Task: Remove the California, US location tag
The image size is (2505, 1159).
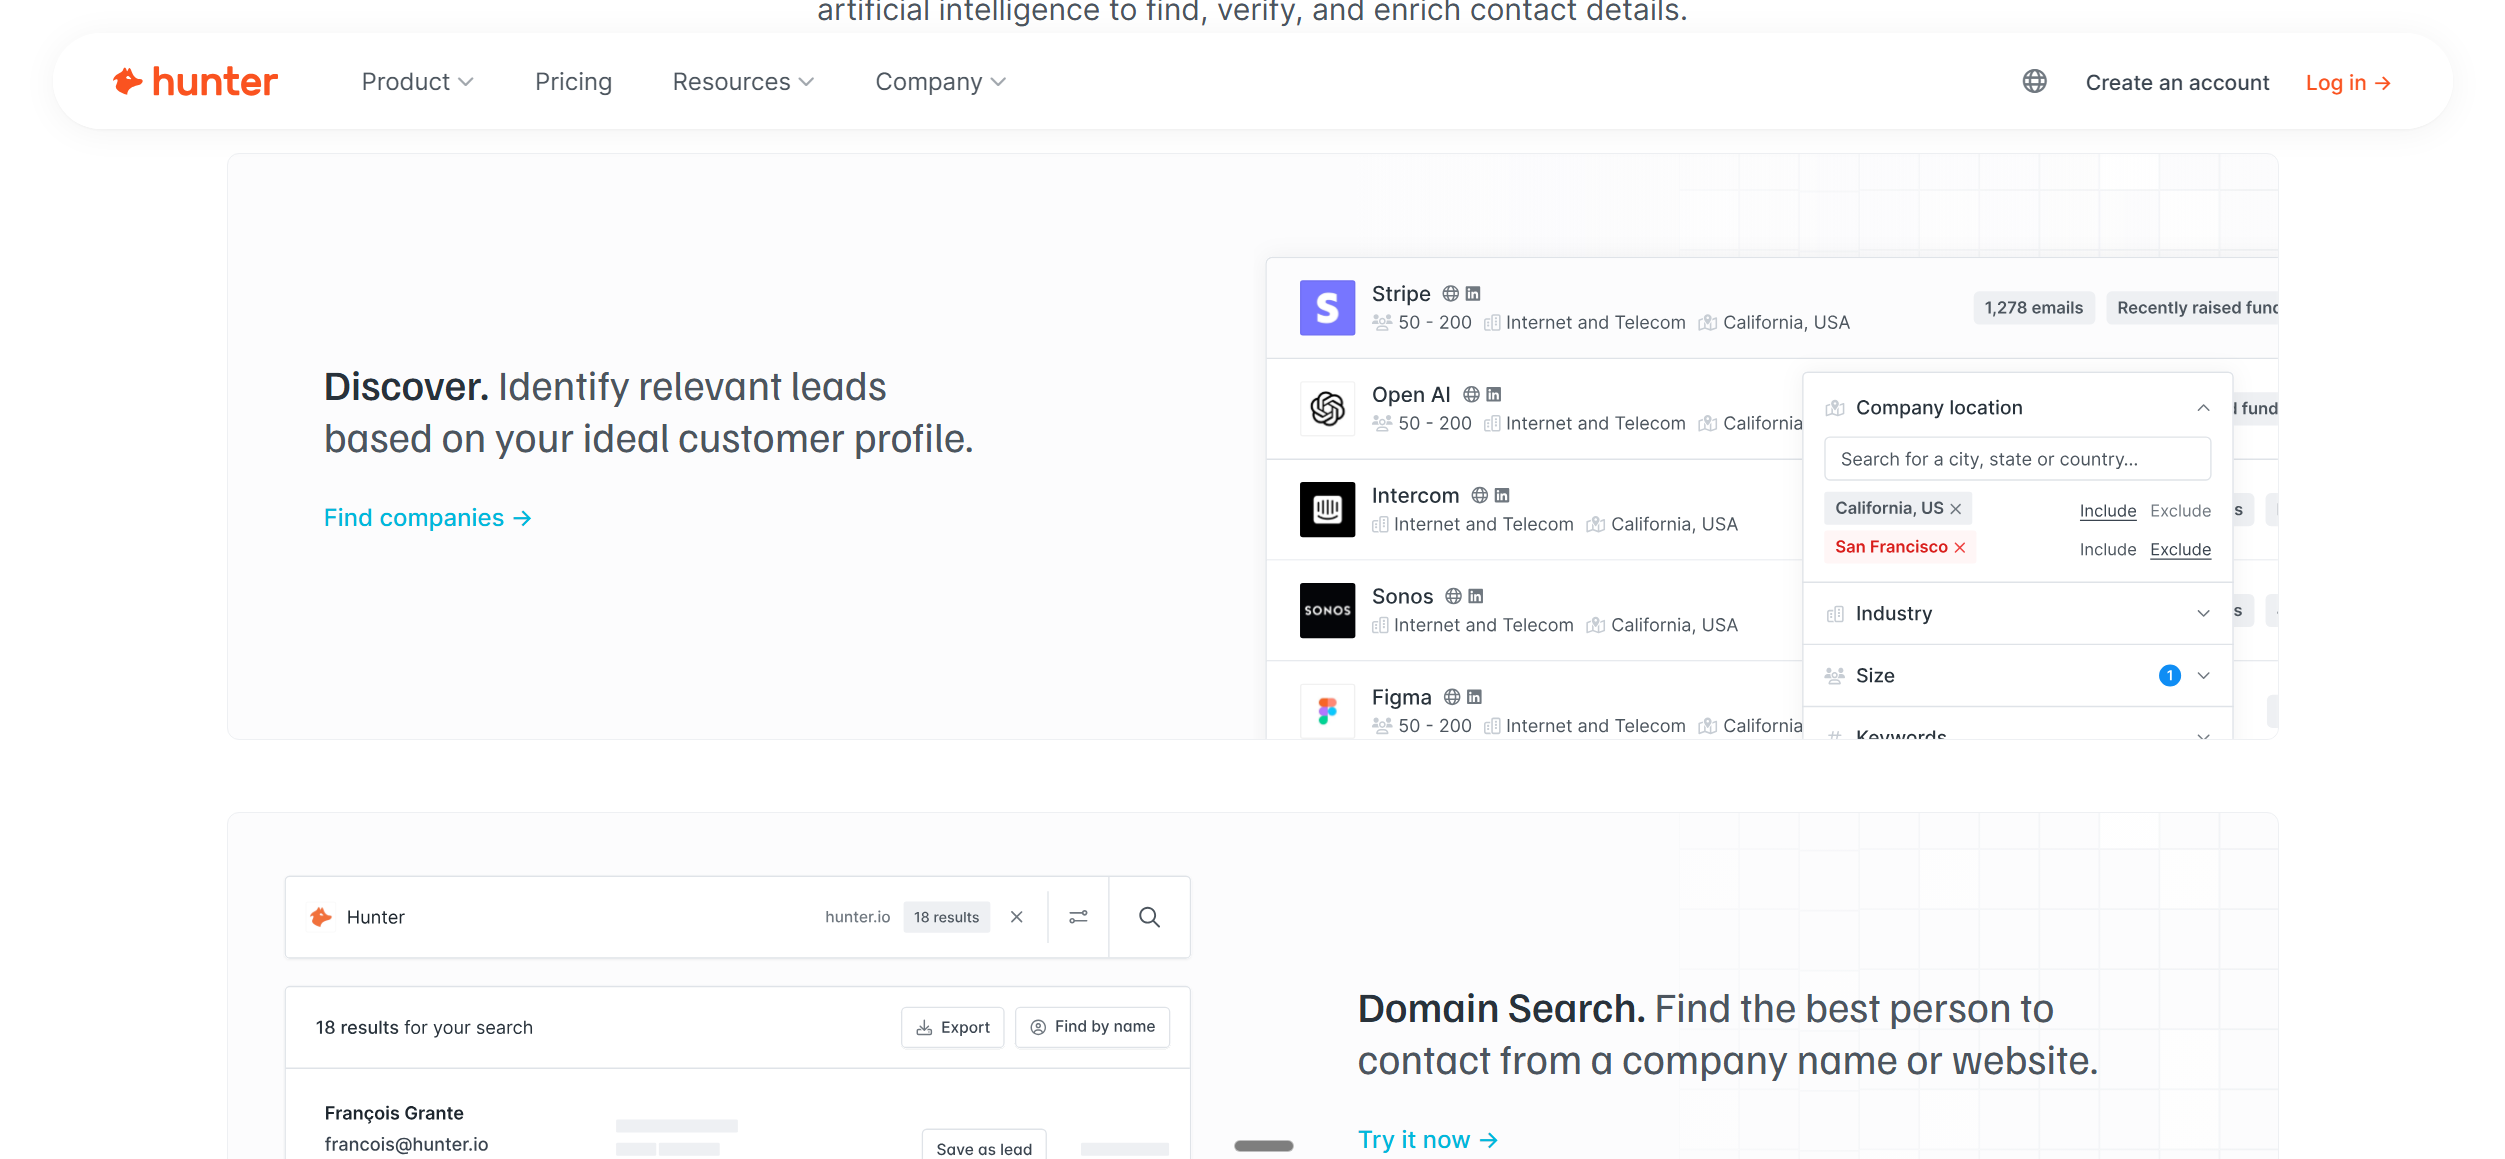Action: [1955, 509]
